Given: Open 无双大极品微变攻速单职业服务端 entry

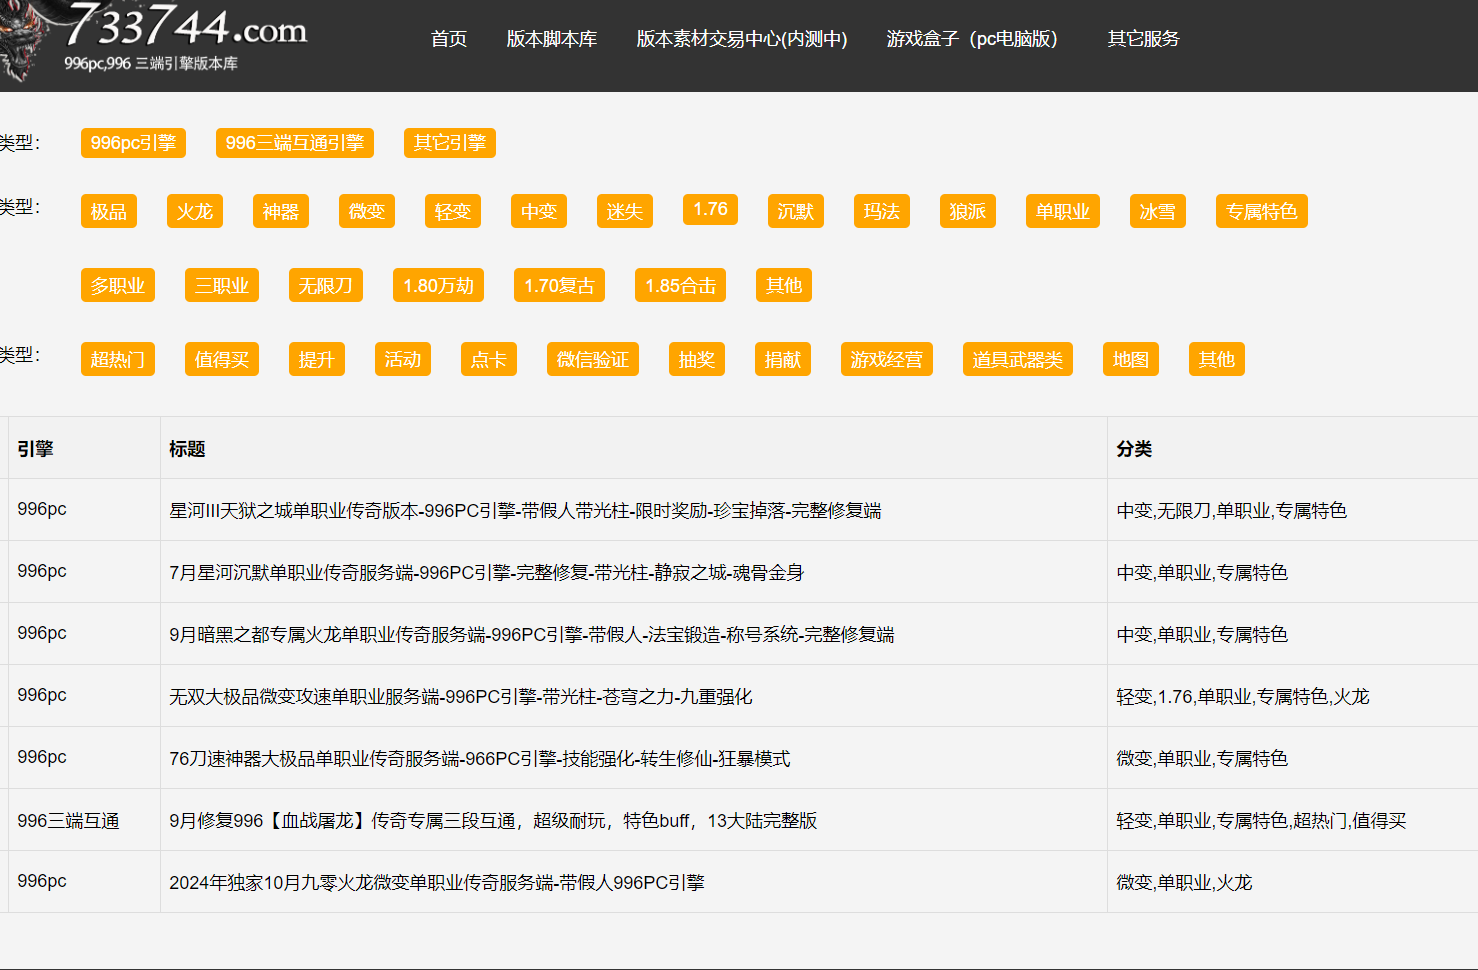Looking at the screenshot, I should tap(461, 697).
